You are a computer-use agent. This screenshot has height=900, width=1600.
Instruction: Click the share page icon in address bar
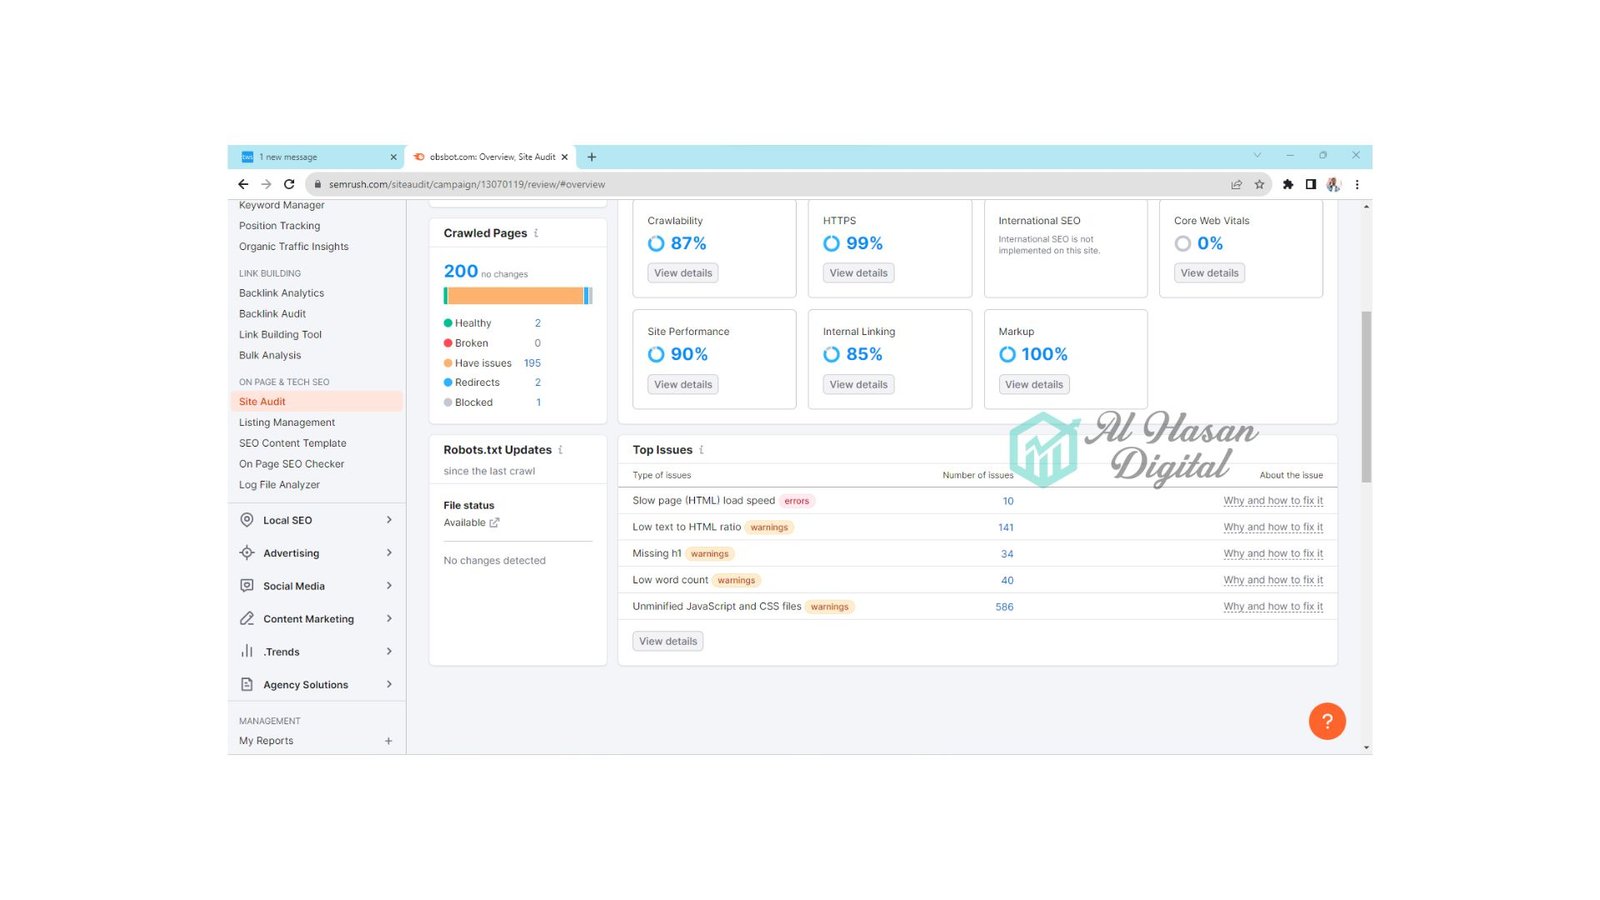1236,184
